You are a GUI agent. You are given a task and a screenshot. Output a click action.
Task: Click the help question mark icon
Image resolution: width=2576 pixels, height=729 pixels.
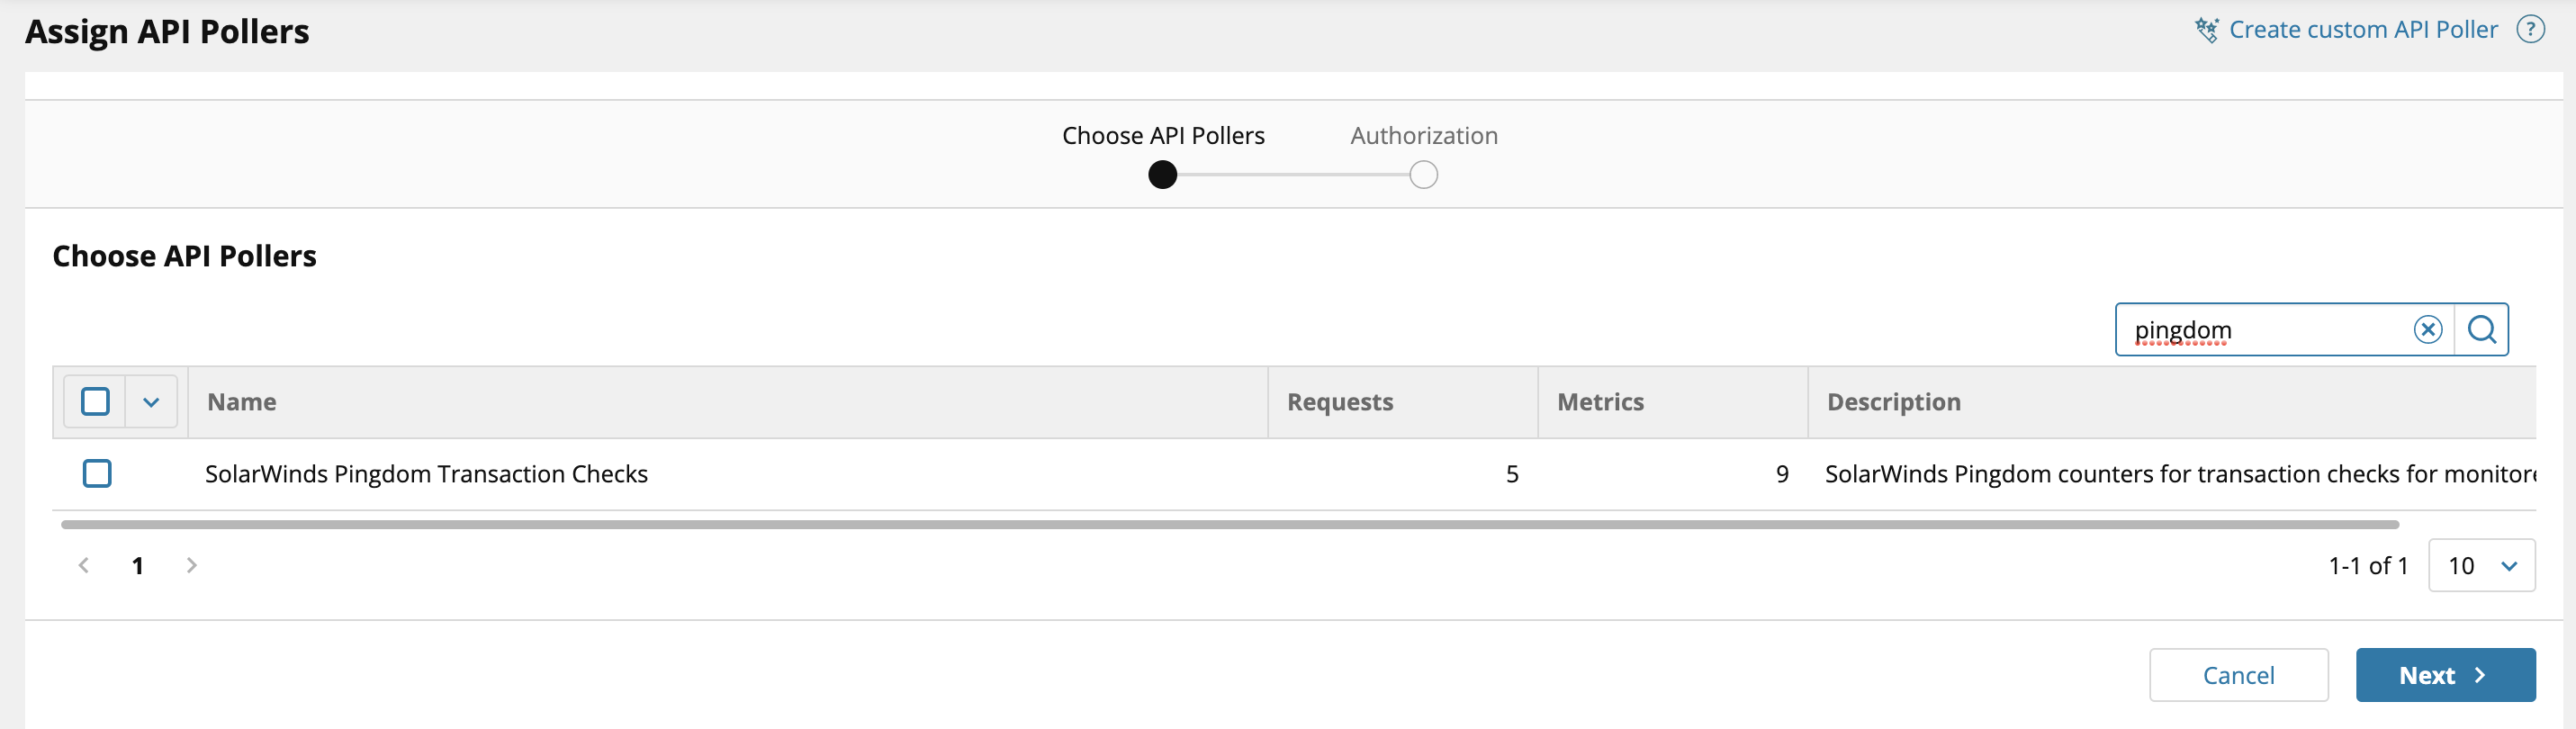tap(2530, 30)
